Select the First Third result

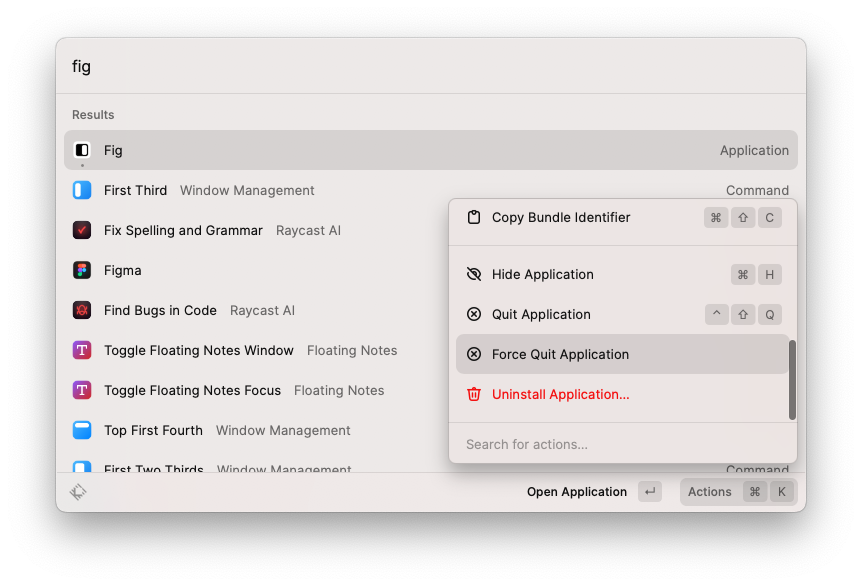coord(431,190)
